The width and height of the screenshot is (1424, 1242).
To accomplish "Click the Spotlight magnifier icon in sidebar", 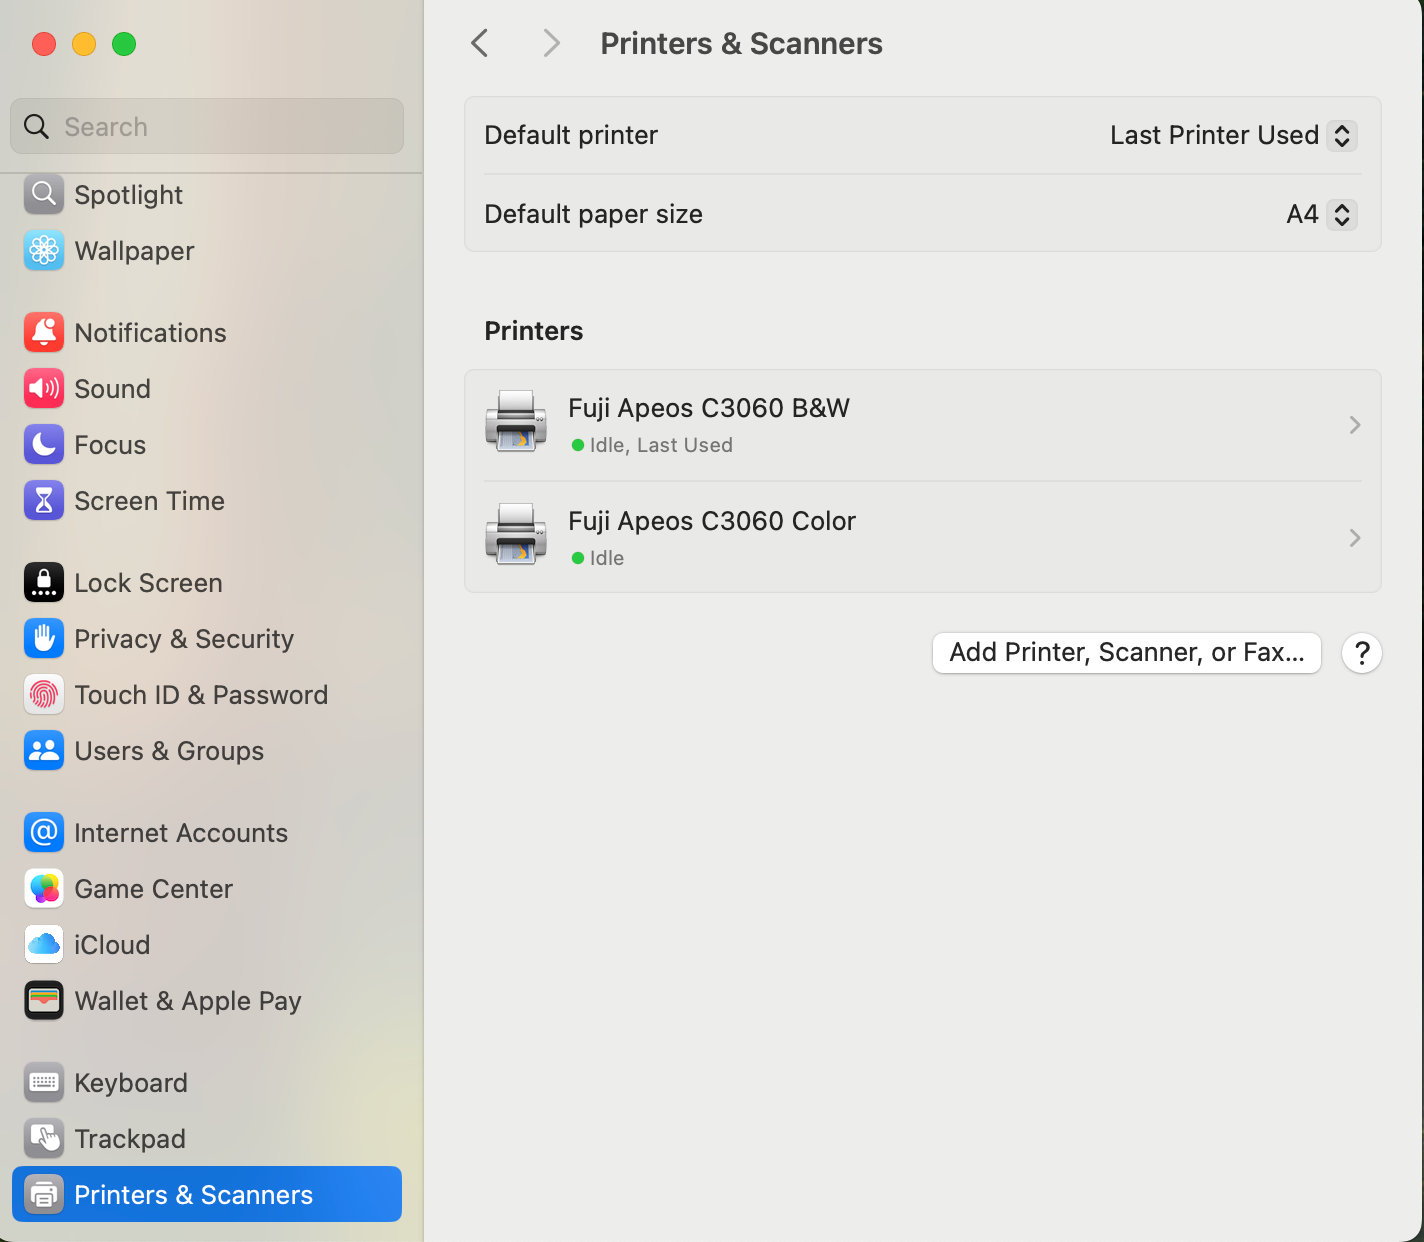I will coord(44,195).
